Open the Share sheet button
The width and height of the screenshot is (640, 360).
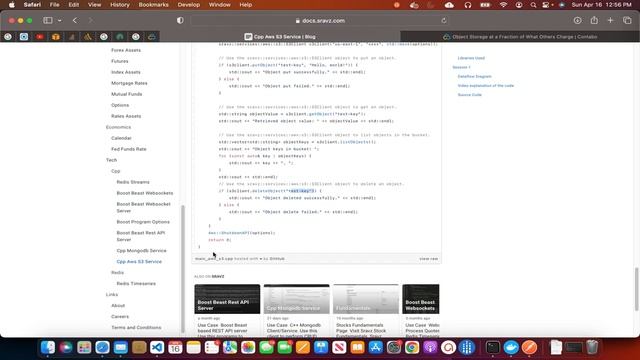click(594, 20)
